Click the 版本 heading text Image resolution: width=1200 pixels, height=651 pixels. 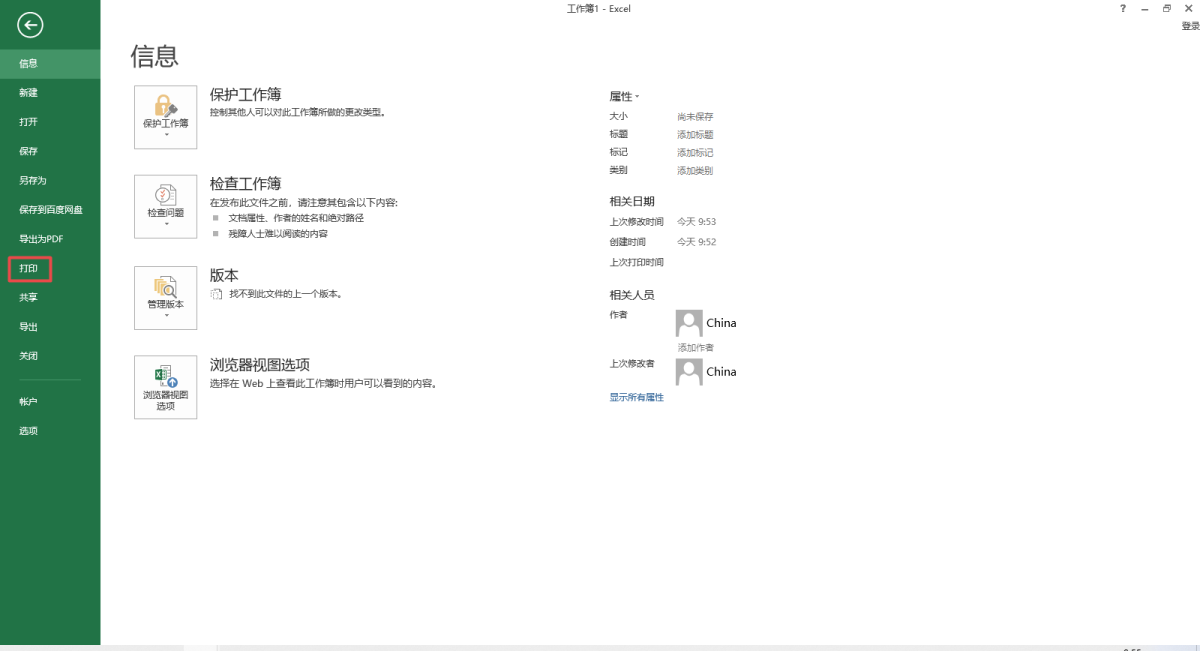224,275
